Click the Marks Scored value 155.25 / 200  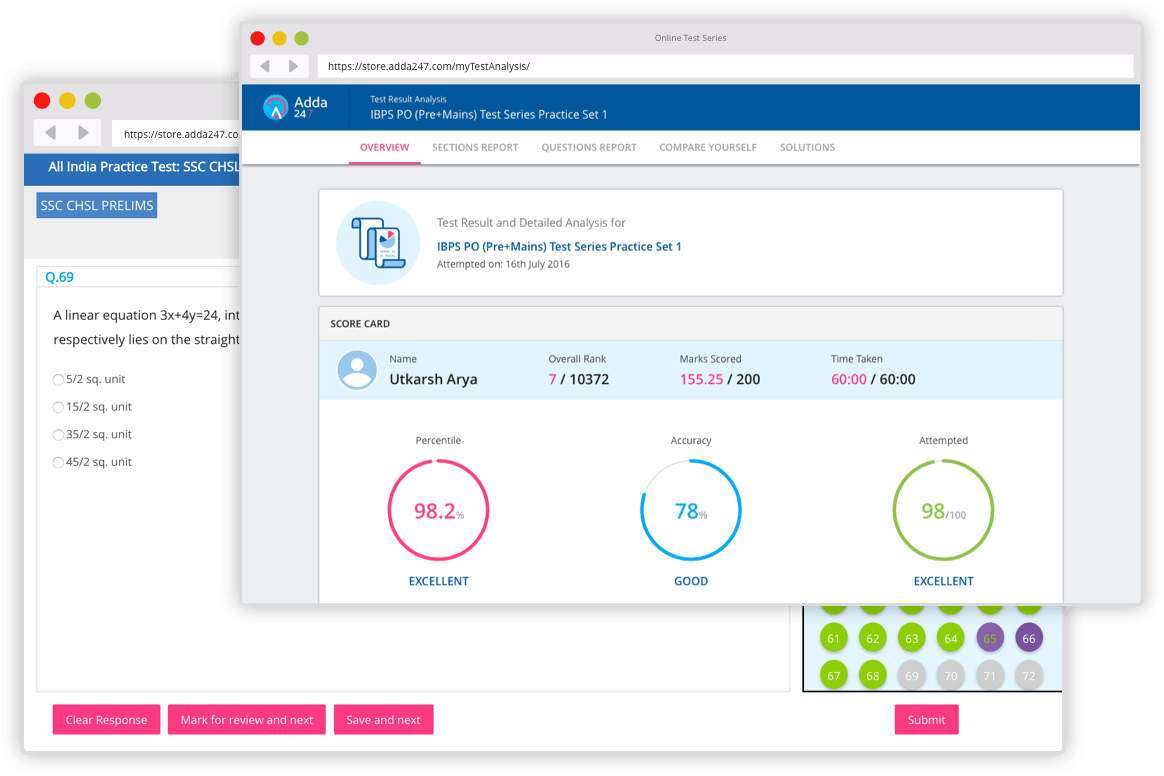tap(719, 379)
